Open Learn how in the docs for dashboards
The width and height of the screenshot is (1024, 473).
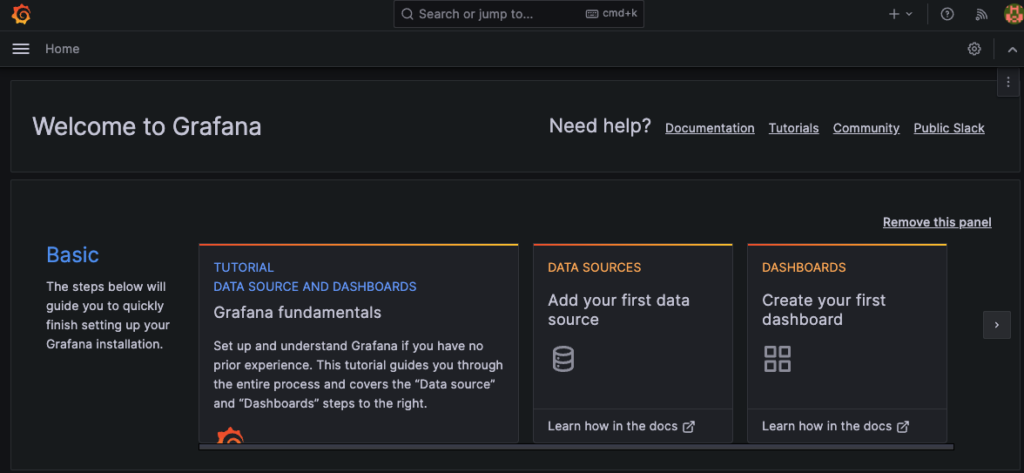click(x=835, y=427)
